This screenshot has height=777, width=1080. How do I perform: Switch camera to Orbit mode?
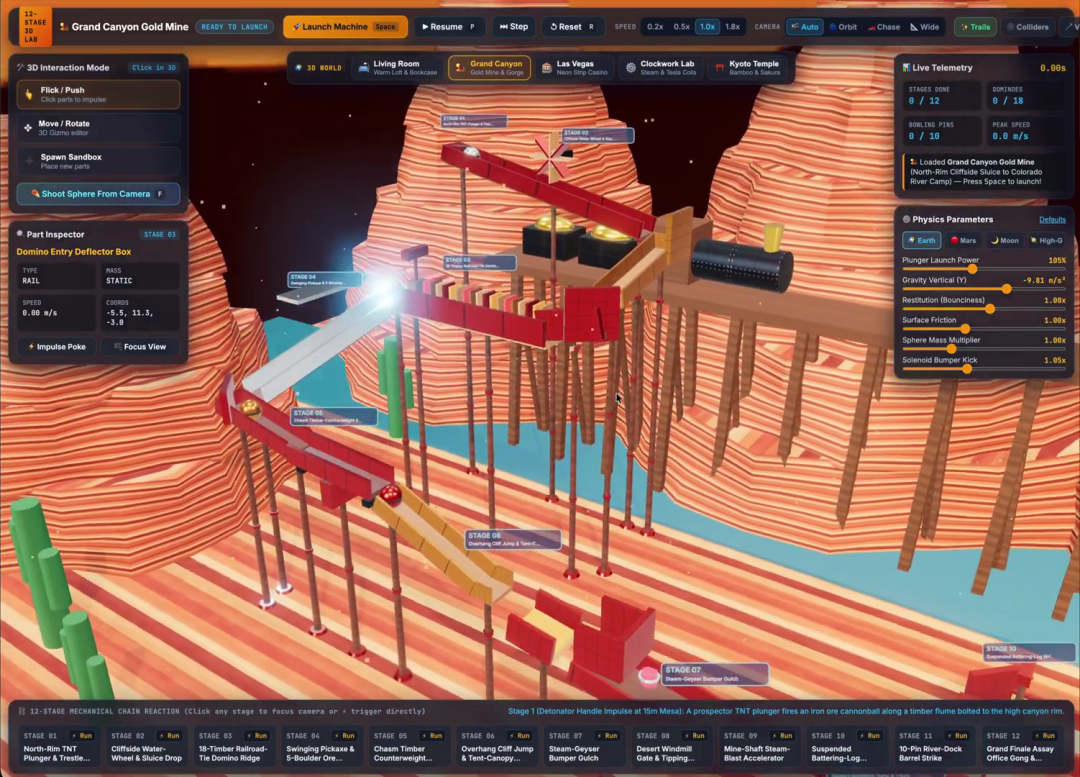[x=843, y=27]
